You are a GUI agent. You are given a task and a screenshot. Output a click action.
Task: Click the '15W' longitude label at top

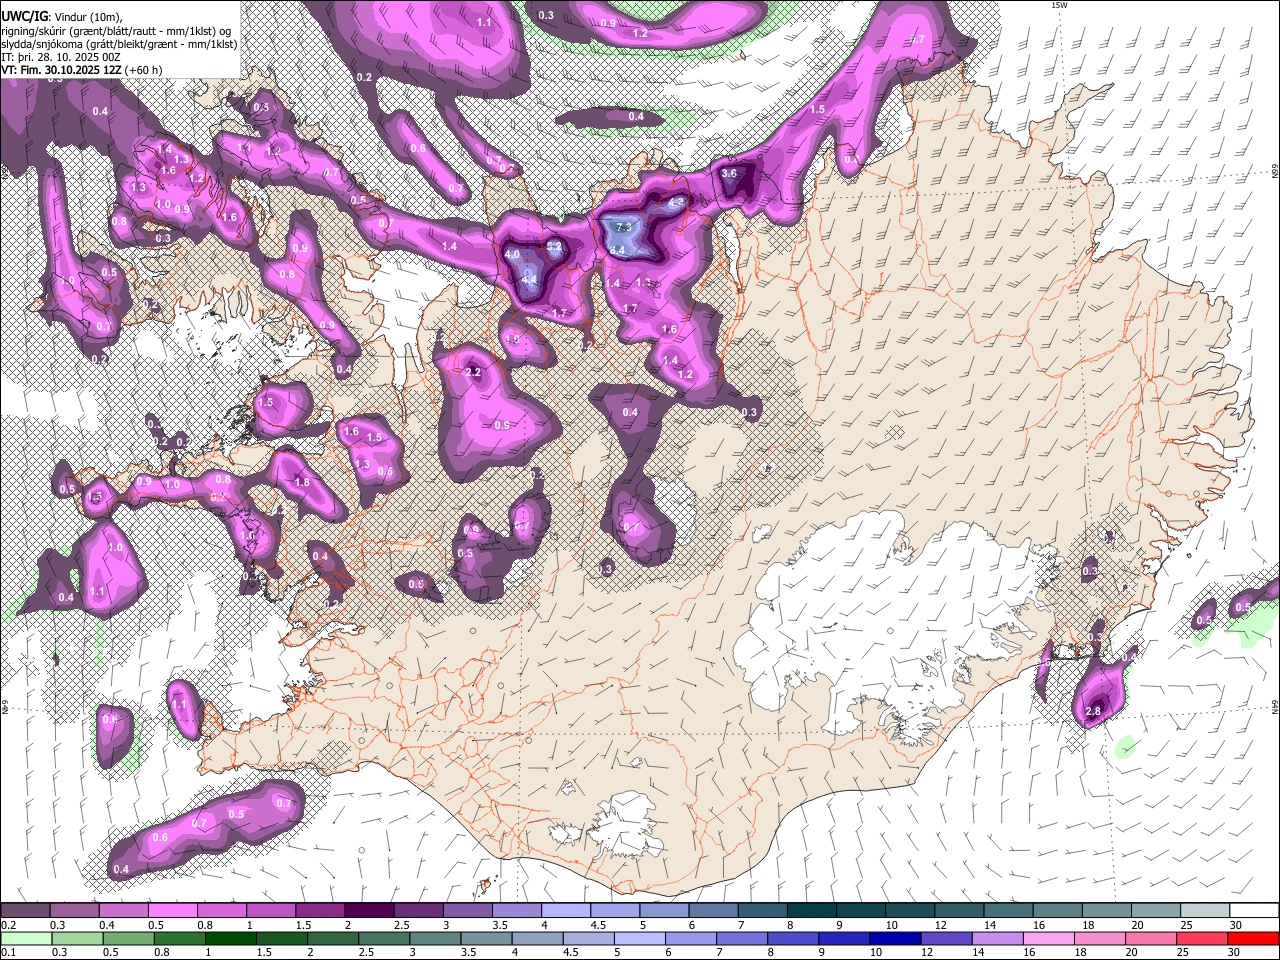1059,5
